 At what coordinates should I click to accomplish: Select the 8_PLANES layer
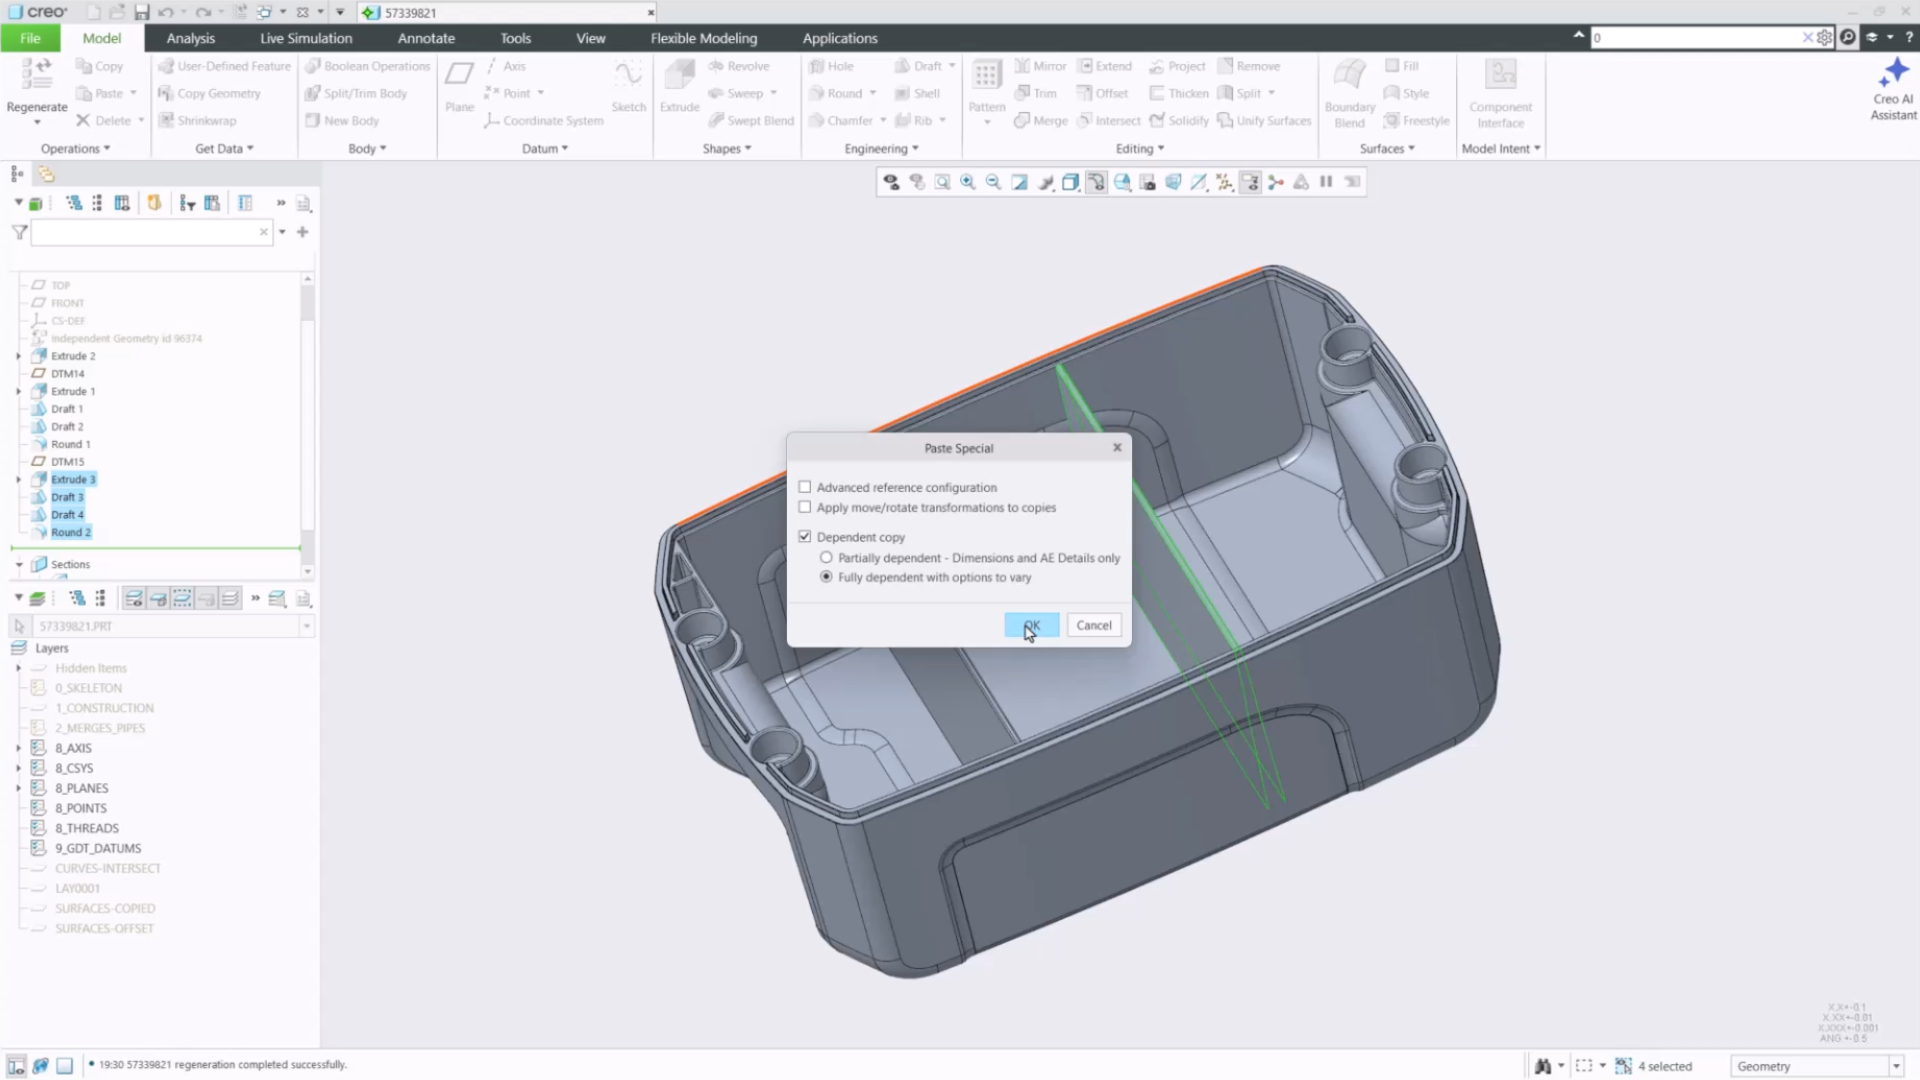click(x=81, y=788)
